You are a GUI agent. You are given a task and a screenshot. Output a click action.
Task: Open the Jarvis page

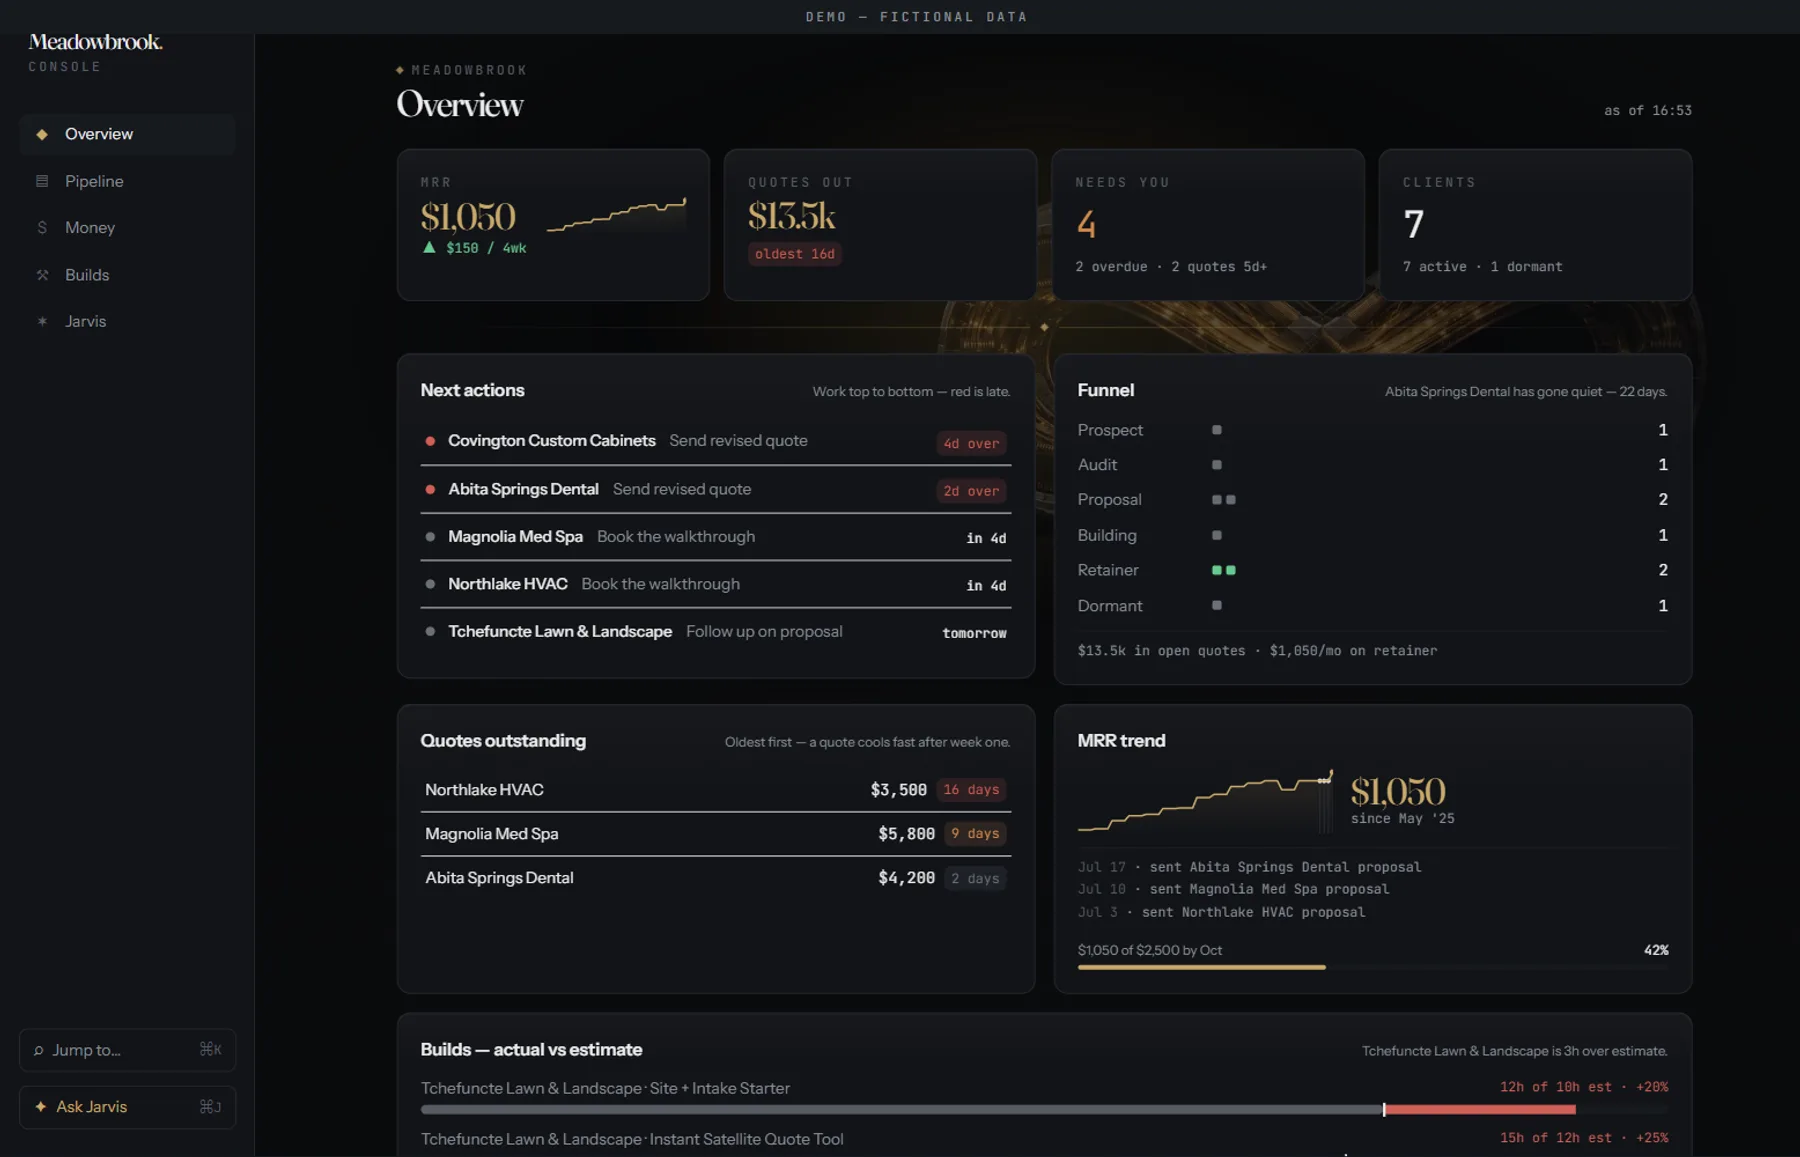click(127, 322)
